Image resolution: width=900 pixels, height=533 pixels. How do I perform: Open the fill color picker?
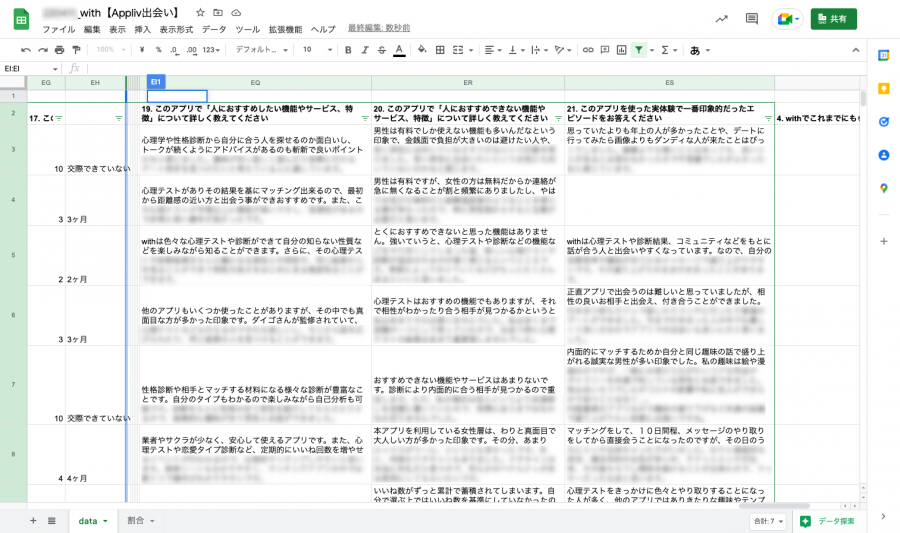click(422, 50)
